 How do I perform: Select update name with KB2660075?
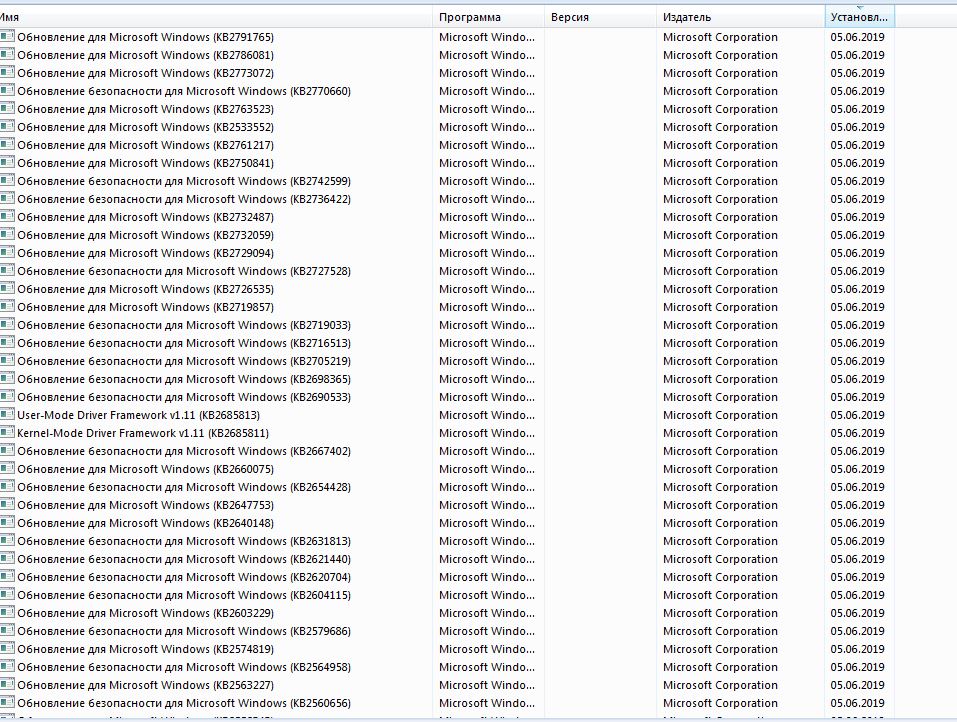coord(145,469)
